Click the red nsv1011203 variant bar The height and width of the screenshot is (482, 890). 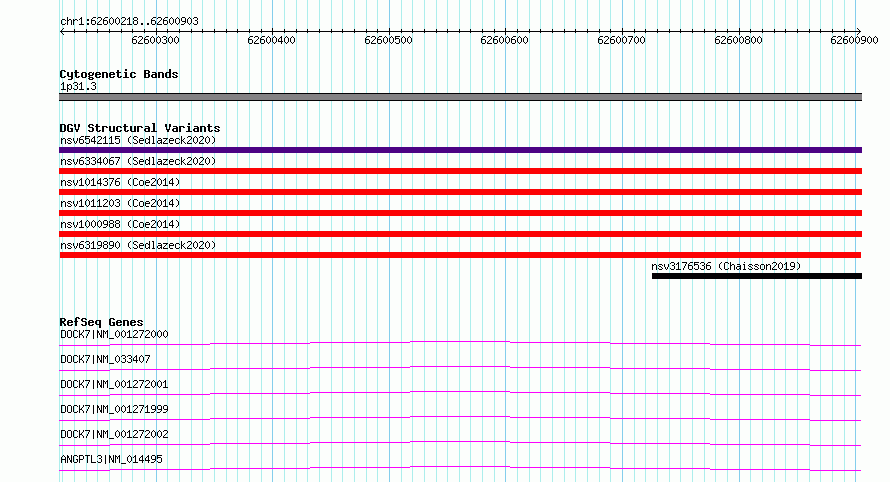click(460, 213)
